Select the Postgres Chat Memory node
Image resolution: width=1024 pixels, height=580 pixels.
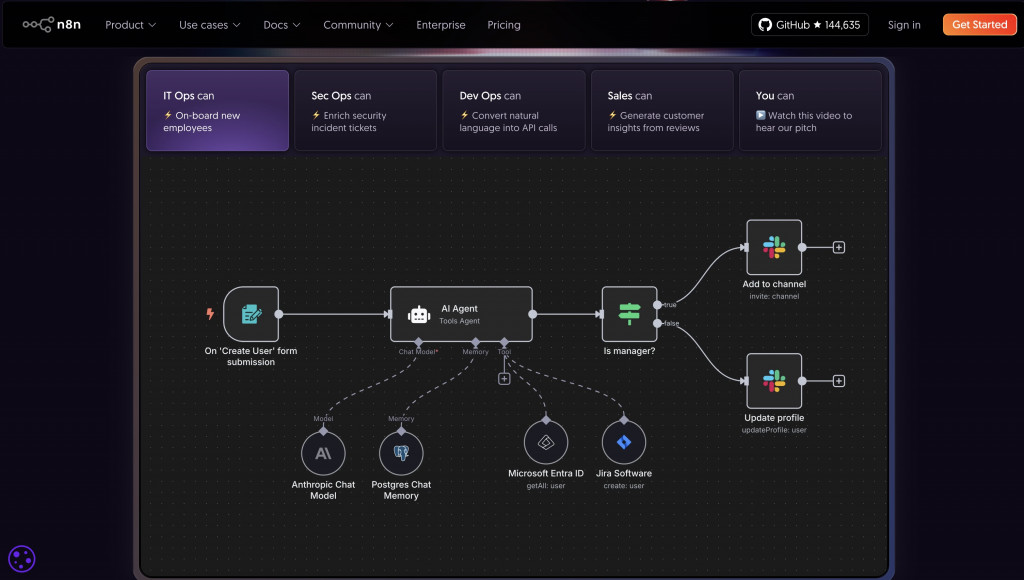(x=401, y=453)
